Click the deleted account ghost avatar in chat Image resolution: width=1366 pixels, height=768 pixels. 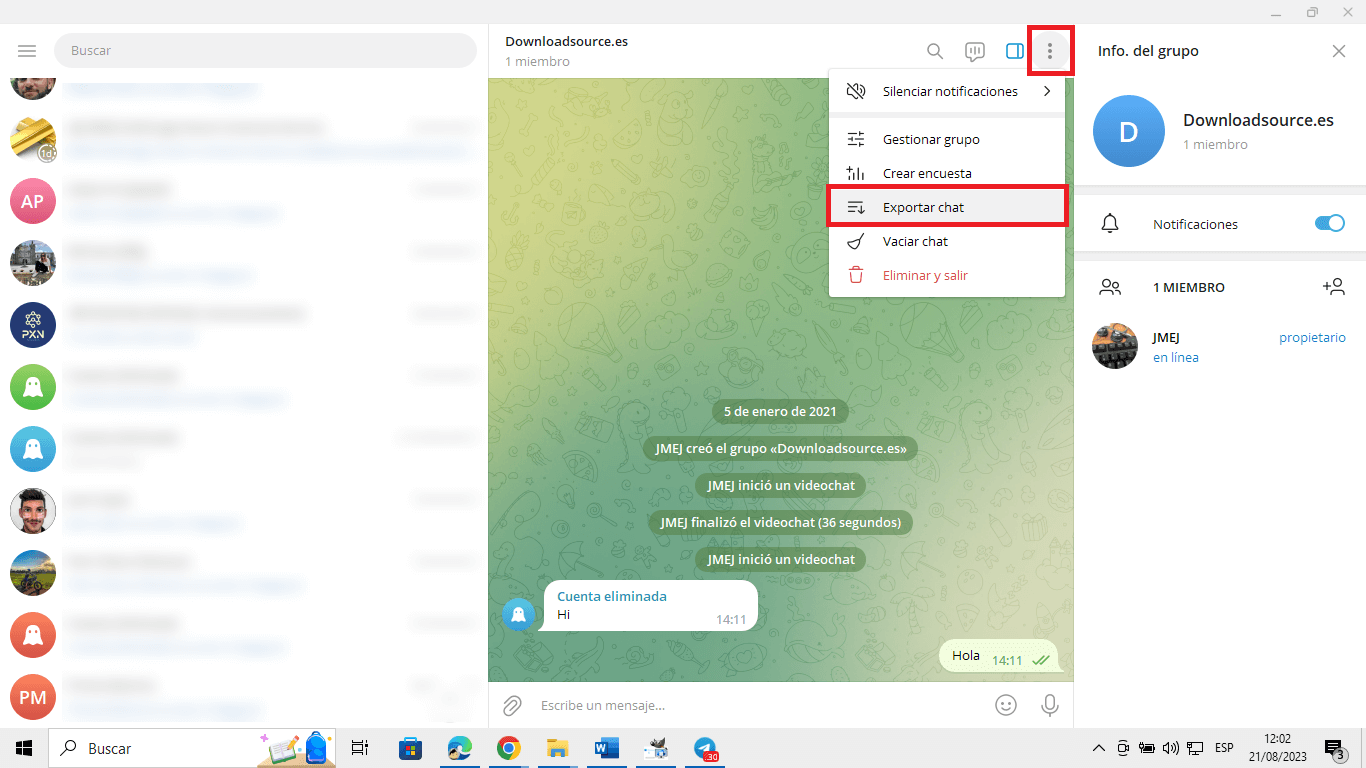click(x=518, y=614)
